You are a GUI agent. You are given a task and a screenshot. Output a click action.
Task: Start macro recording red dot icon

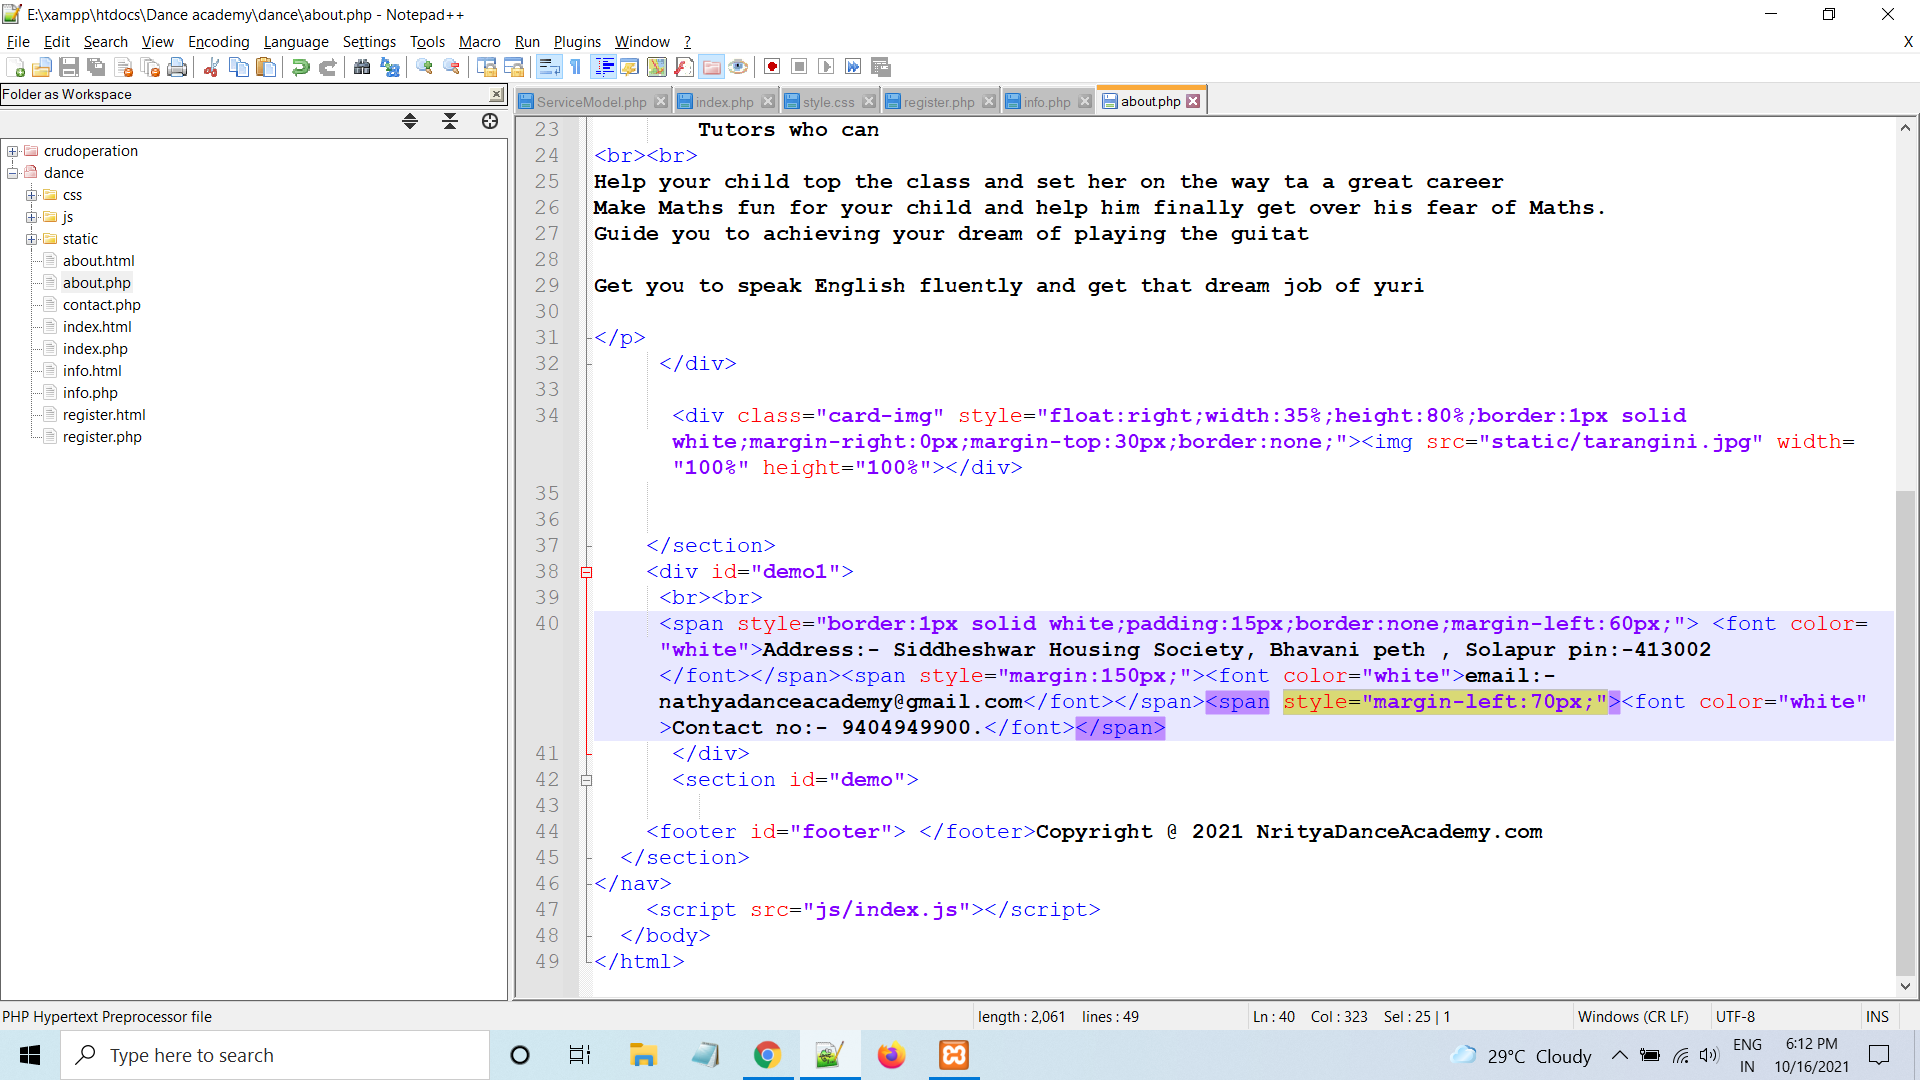[x=772, y=67]
